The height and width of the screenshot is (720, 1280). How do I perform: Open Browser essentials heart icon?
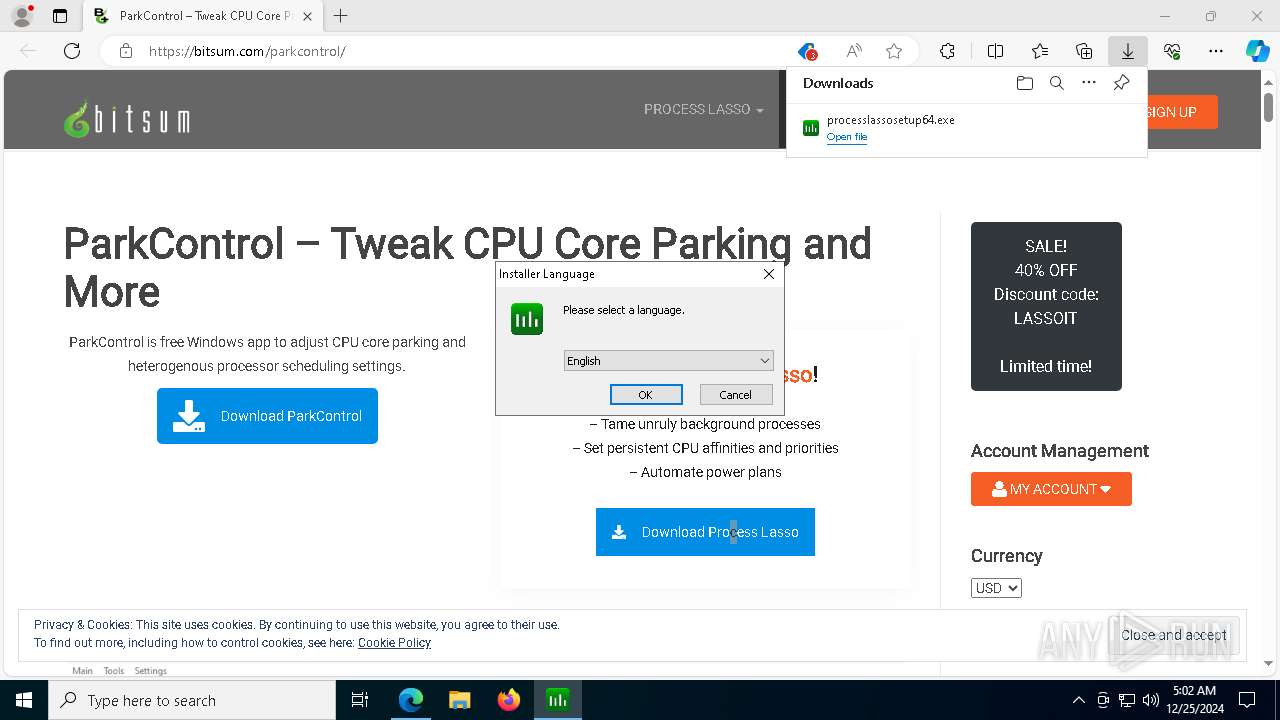point(1172,51)
